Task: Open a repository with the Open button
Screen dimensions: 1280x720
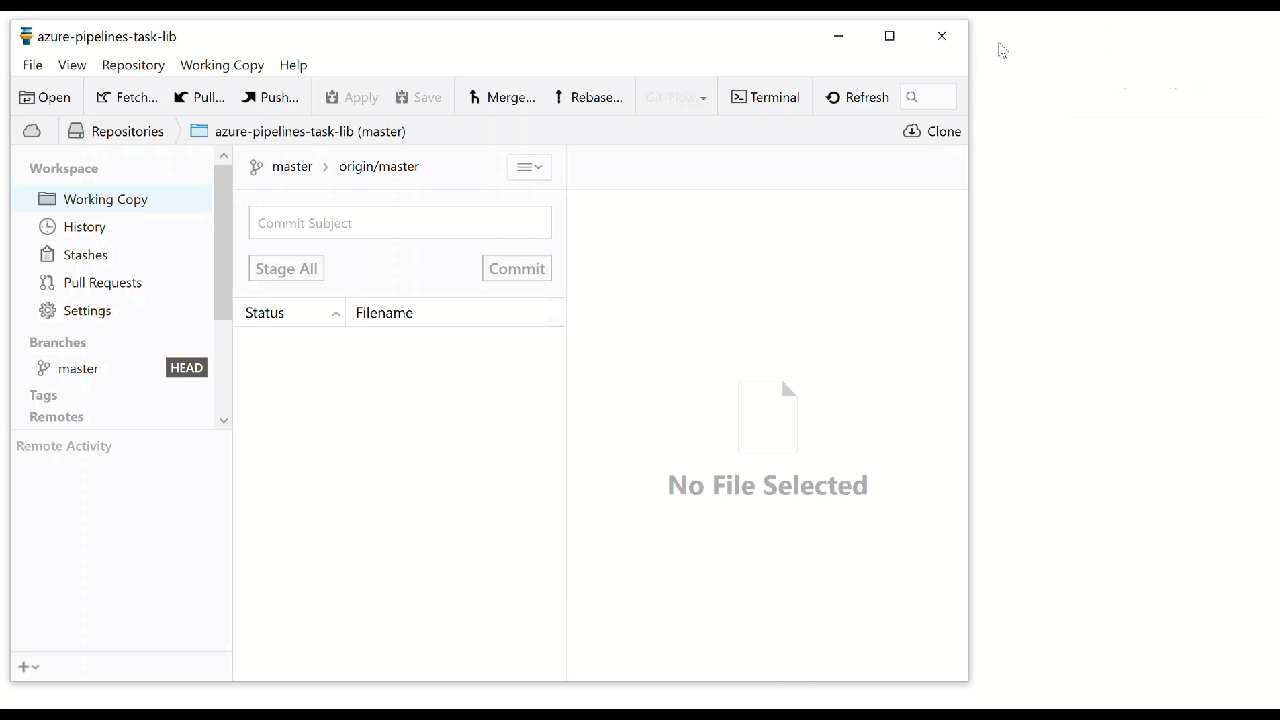Action: [45, 97]
